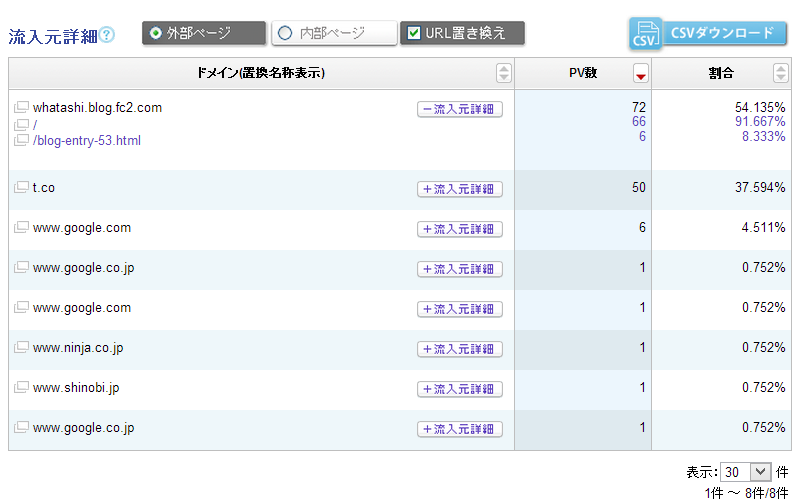Expand 流入元詳細 for www.ninja.co.jp
Viewport: 797px width, 504px height.
[x=460, y=349]
